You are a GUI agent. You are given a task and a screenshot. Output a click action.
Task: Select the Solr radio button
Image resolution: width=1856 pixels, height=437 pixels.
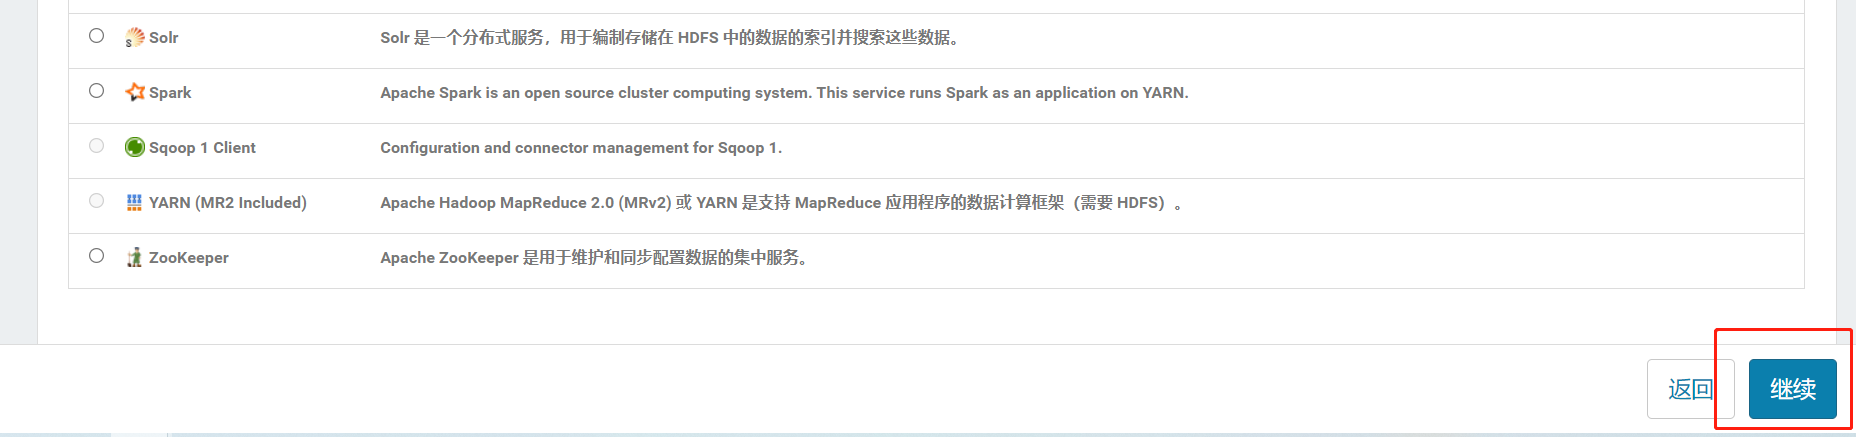pyautogui.click(x=96, y=36)
